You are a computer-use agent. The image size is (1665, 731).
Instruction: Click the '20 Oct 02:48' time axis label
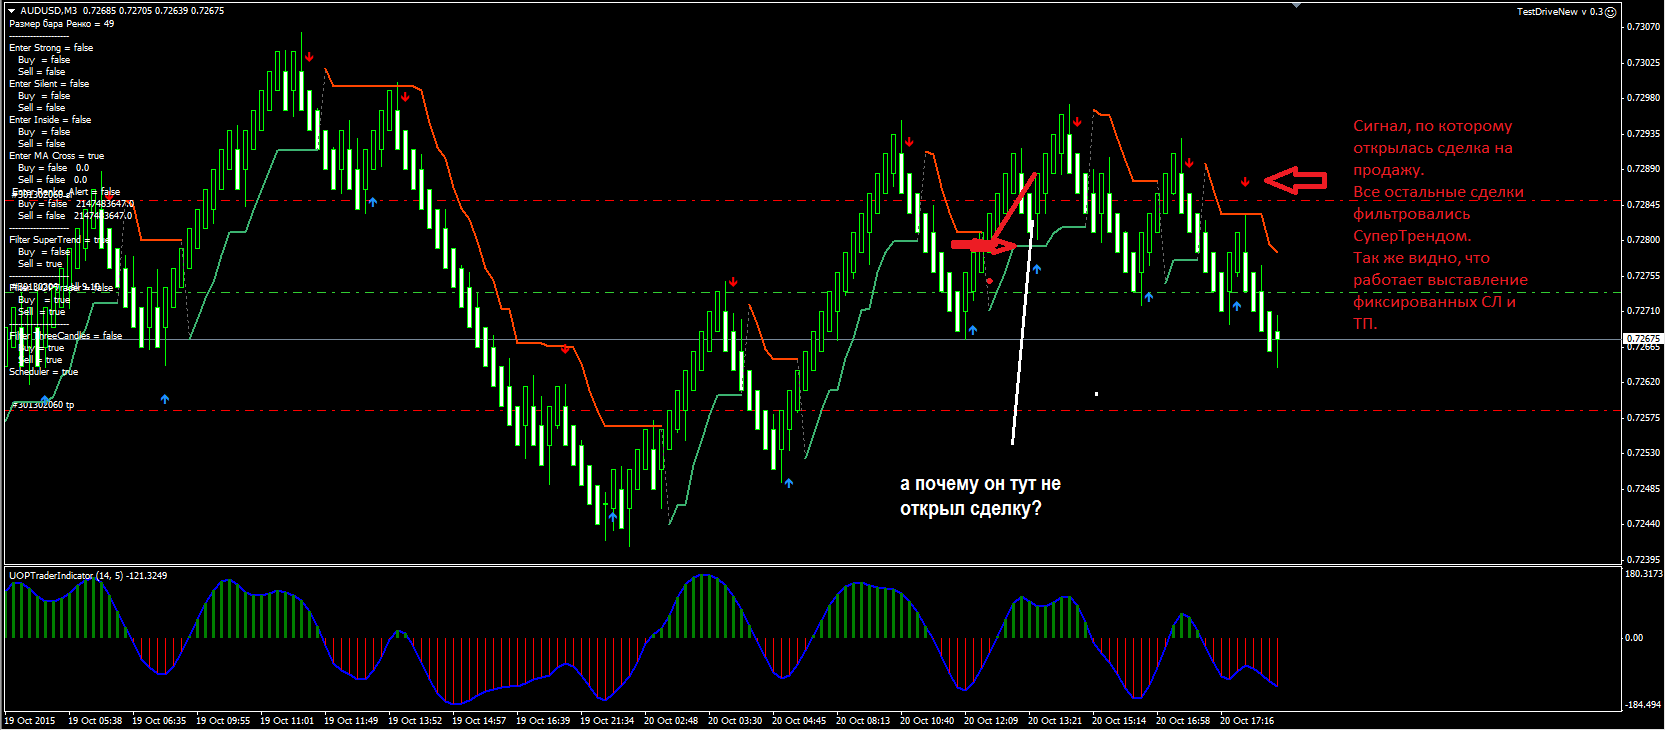tap(671, 721)
